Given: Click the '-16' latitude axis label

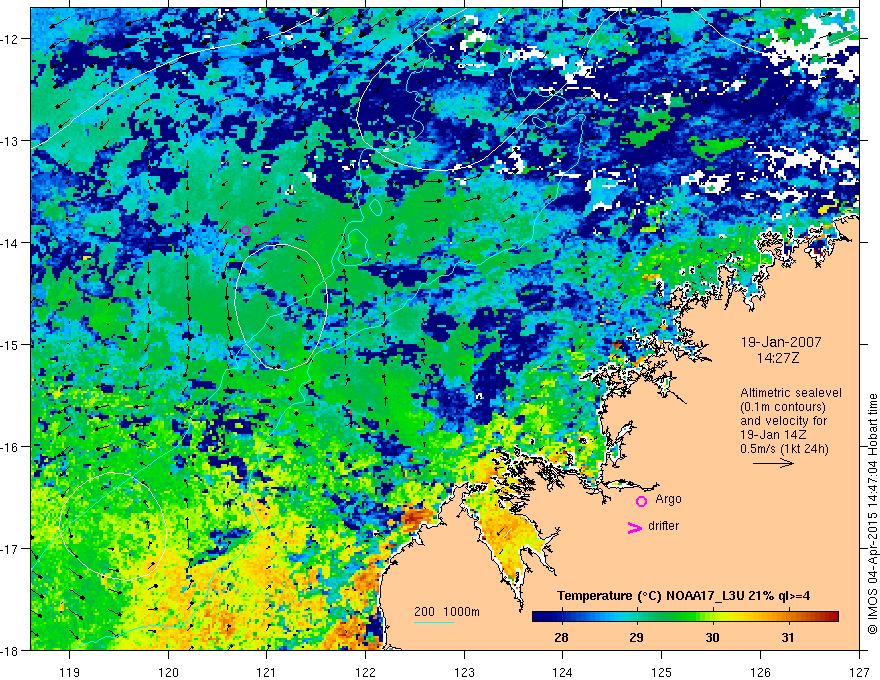Looking at the screenshot, I should tap(11, 447).
